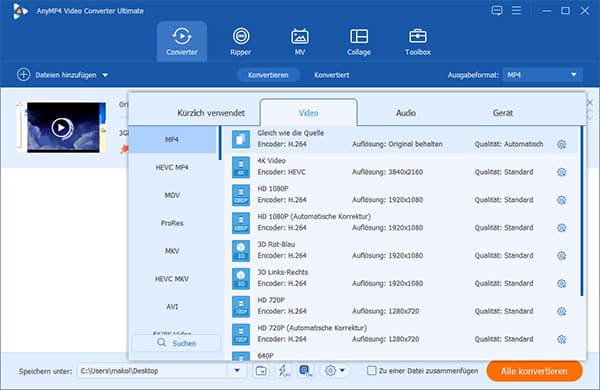600x390 pixels.
Task: Open settings gear for HD 720P preset
Action: point(561,311)
